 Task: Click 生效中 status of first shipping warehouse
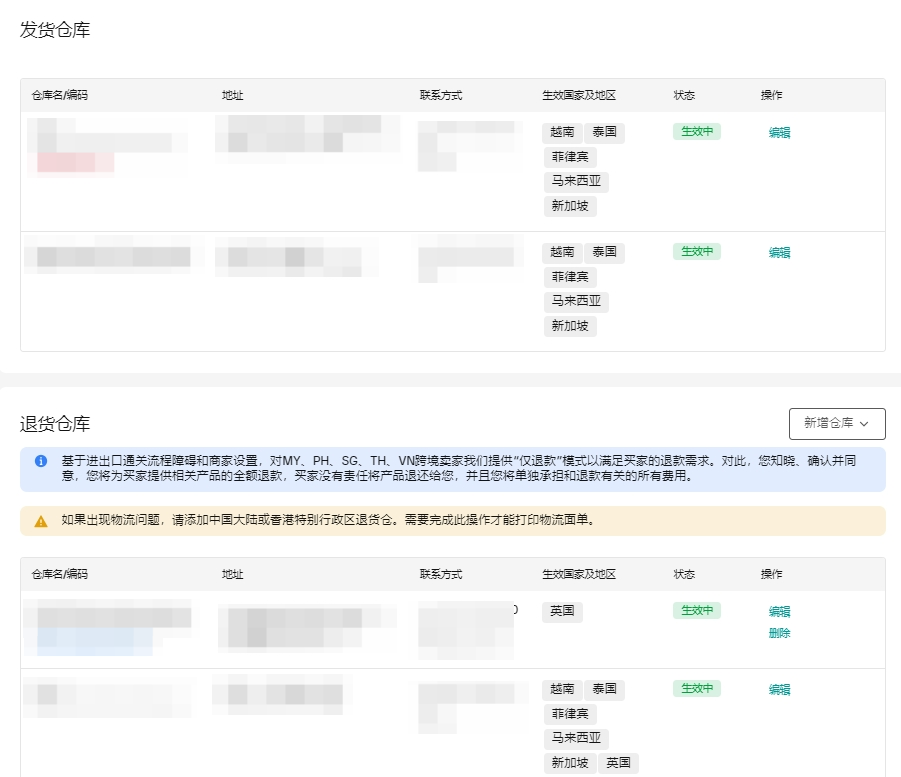coord(697,132)
